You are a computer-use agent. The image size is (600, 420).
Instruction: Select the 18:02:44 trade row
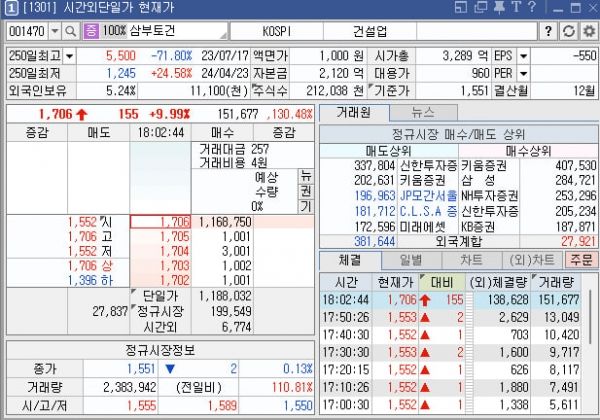(451, 300)
